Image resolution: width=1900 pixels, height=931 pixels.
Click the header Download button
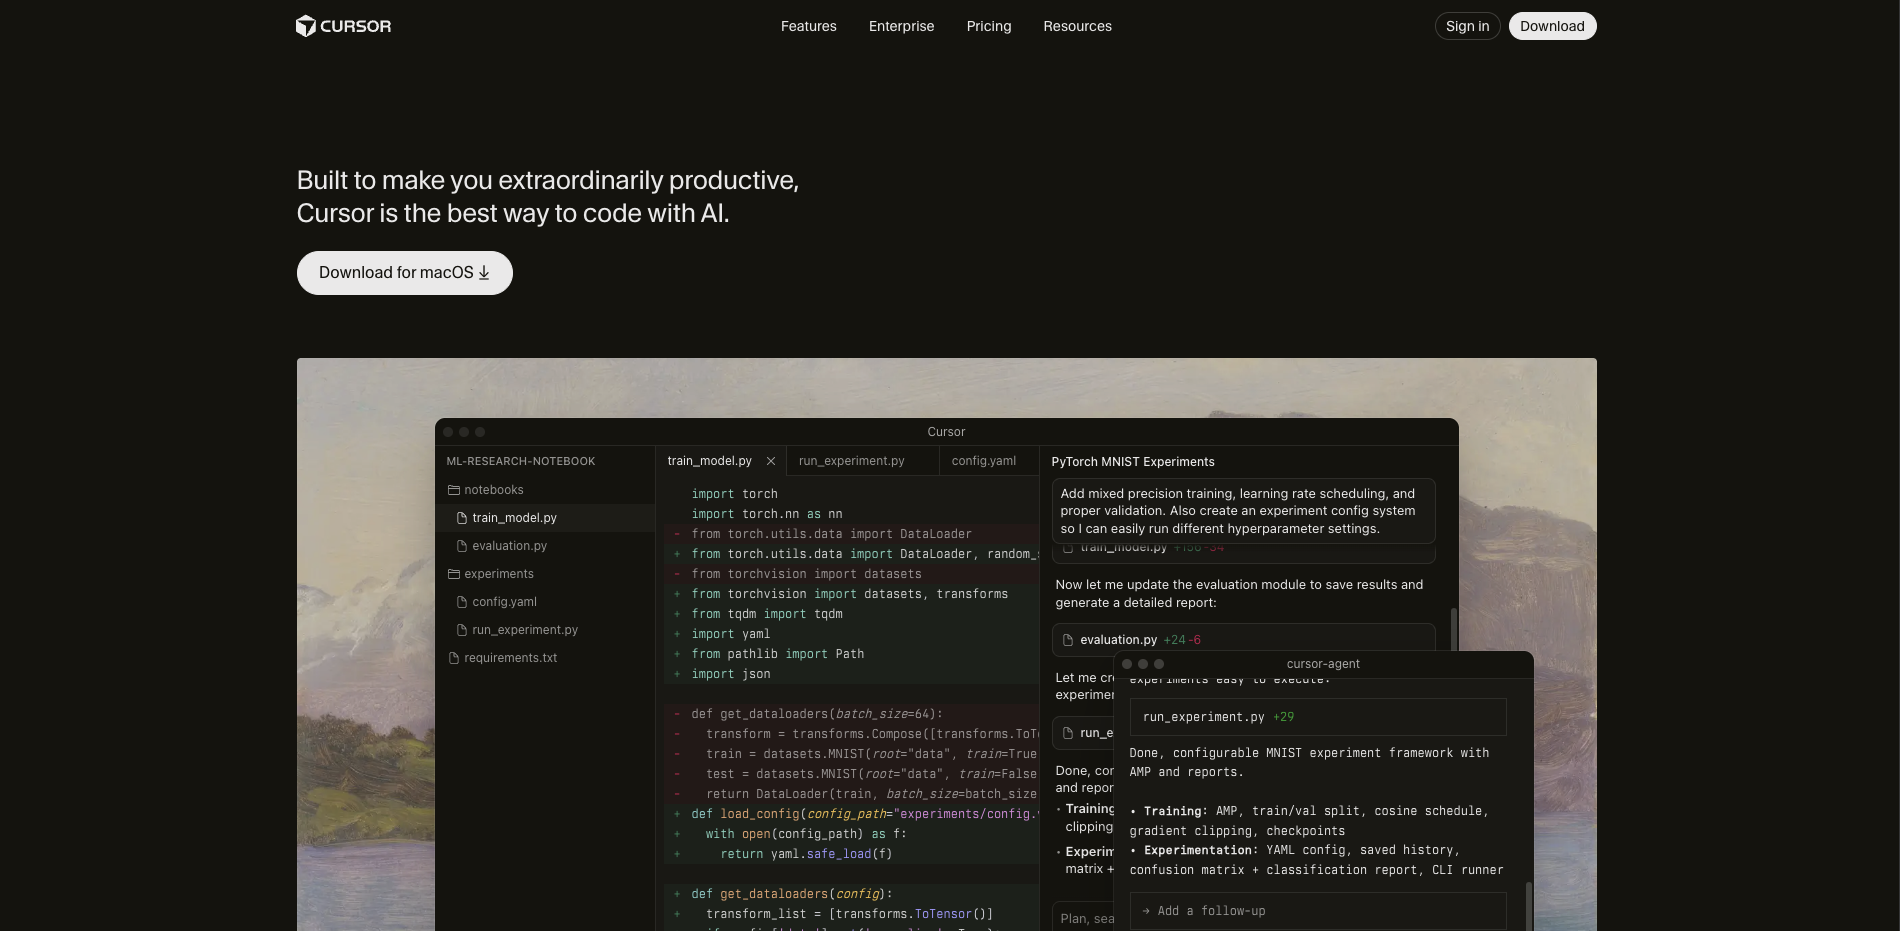pos(1552,26)
